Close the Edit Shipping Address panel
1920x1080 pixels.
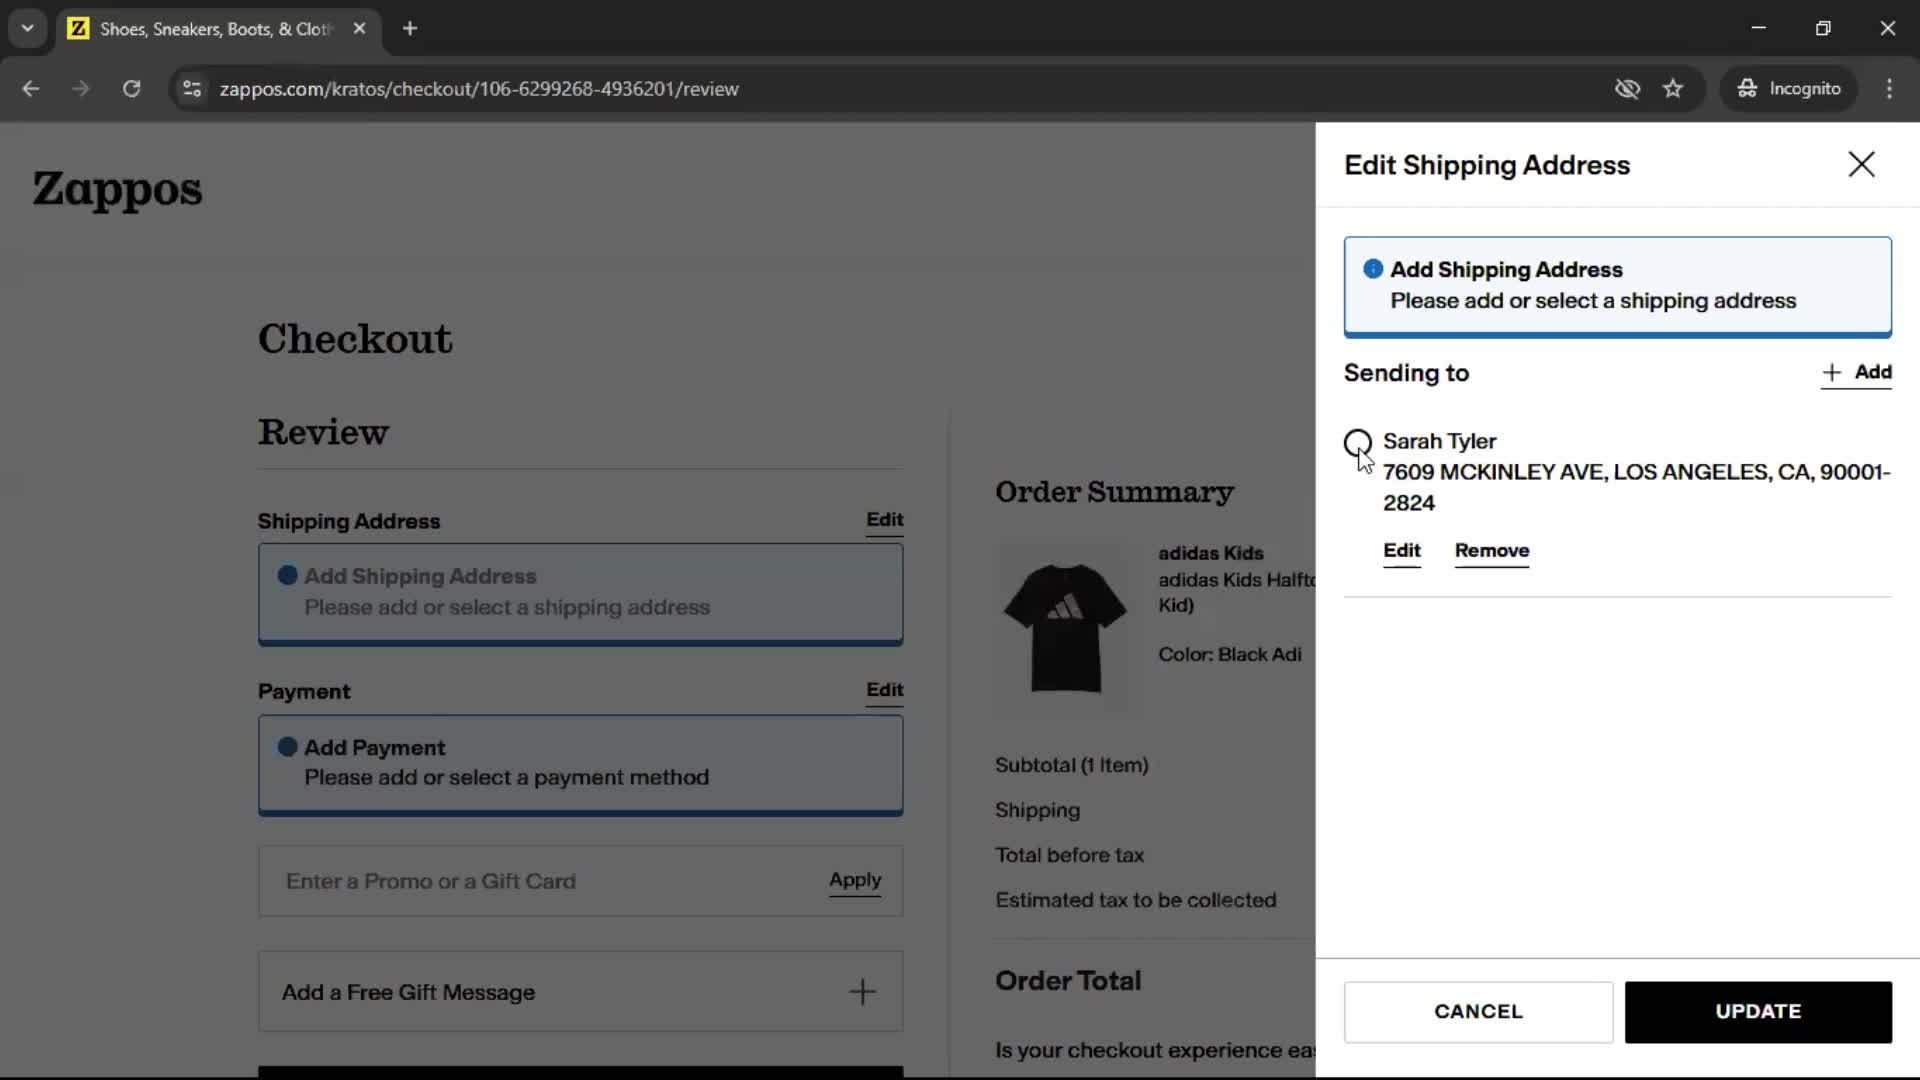tap(1861, 164)
